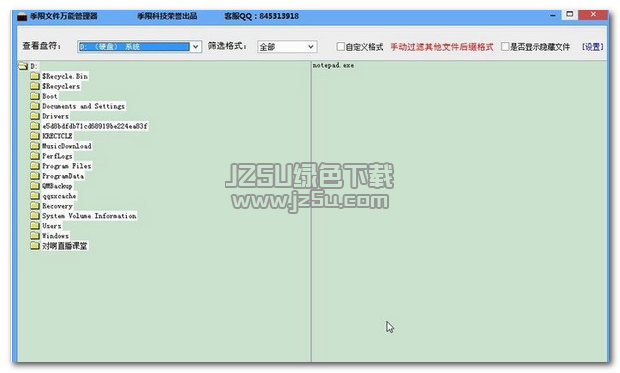Image resolution: width=620 pixels, height=373 pixels.
Task: Click the Users folder icon
Action: point(35,225)
